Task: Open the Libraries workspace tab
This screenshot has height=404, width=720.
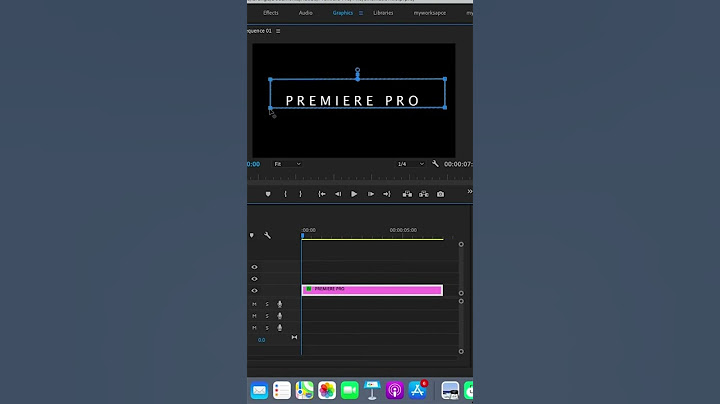Action: tap(383, 13)
